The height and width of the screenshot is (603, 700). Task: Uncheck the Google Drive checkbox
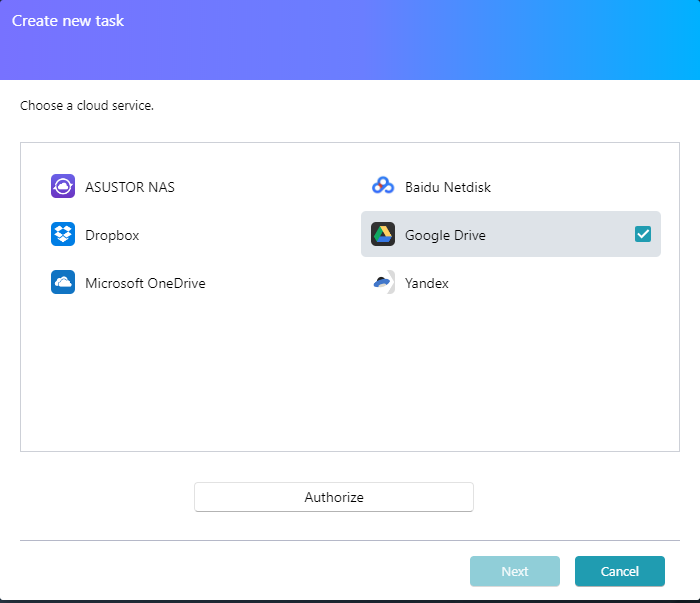click(x=643, y=234)
